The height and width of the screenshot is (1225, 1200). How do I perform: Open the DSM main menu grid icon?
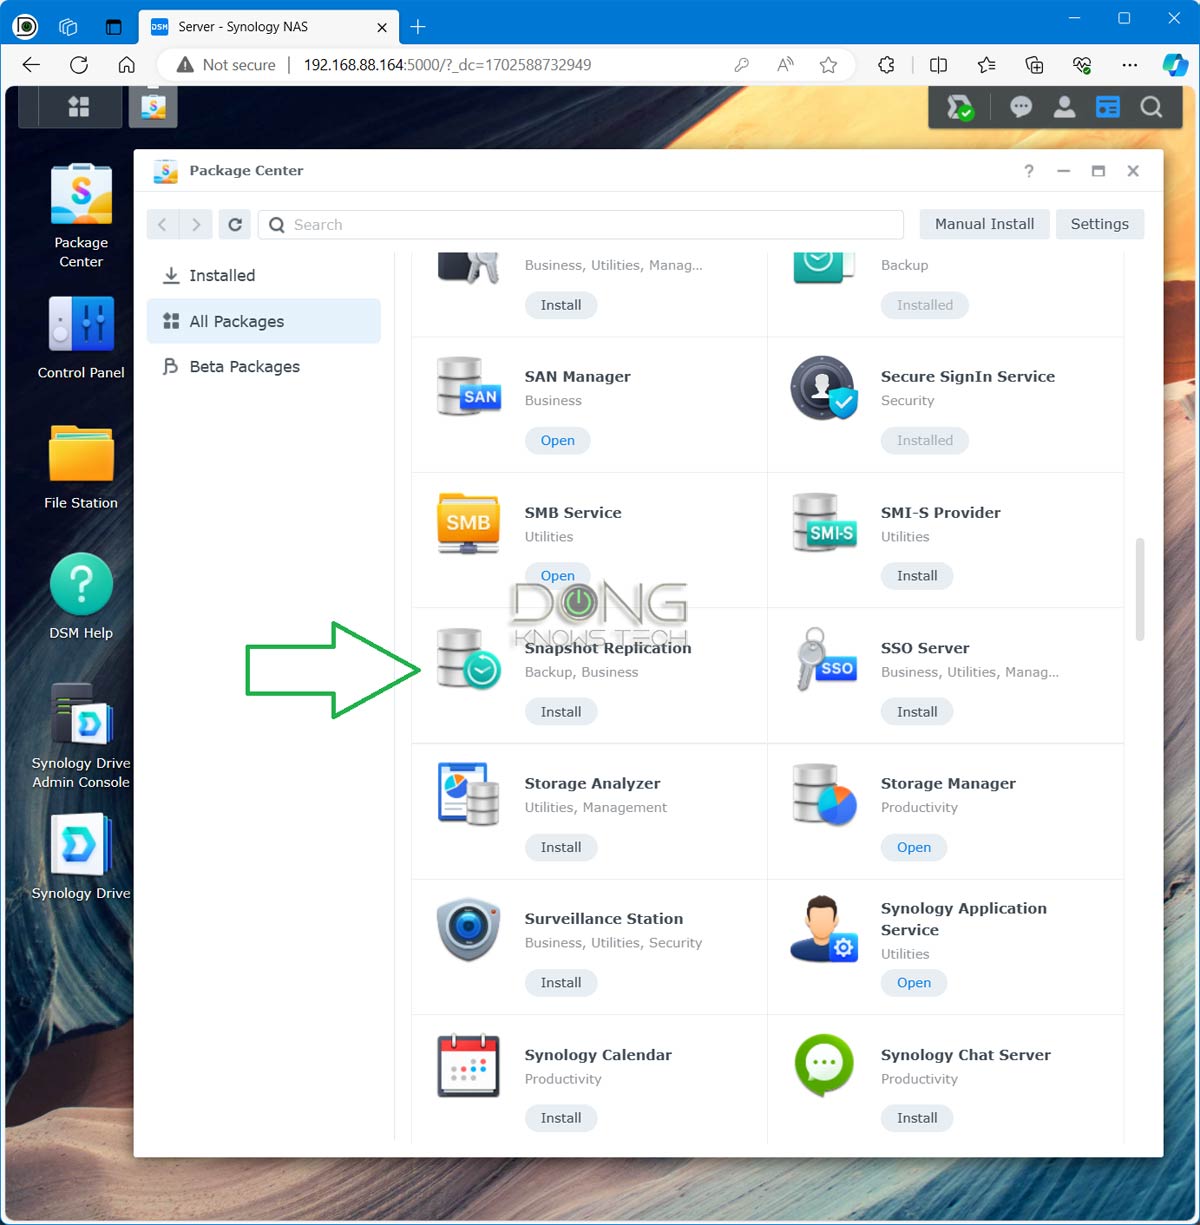pyautogui.click(x=79, y=107)
